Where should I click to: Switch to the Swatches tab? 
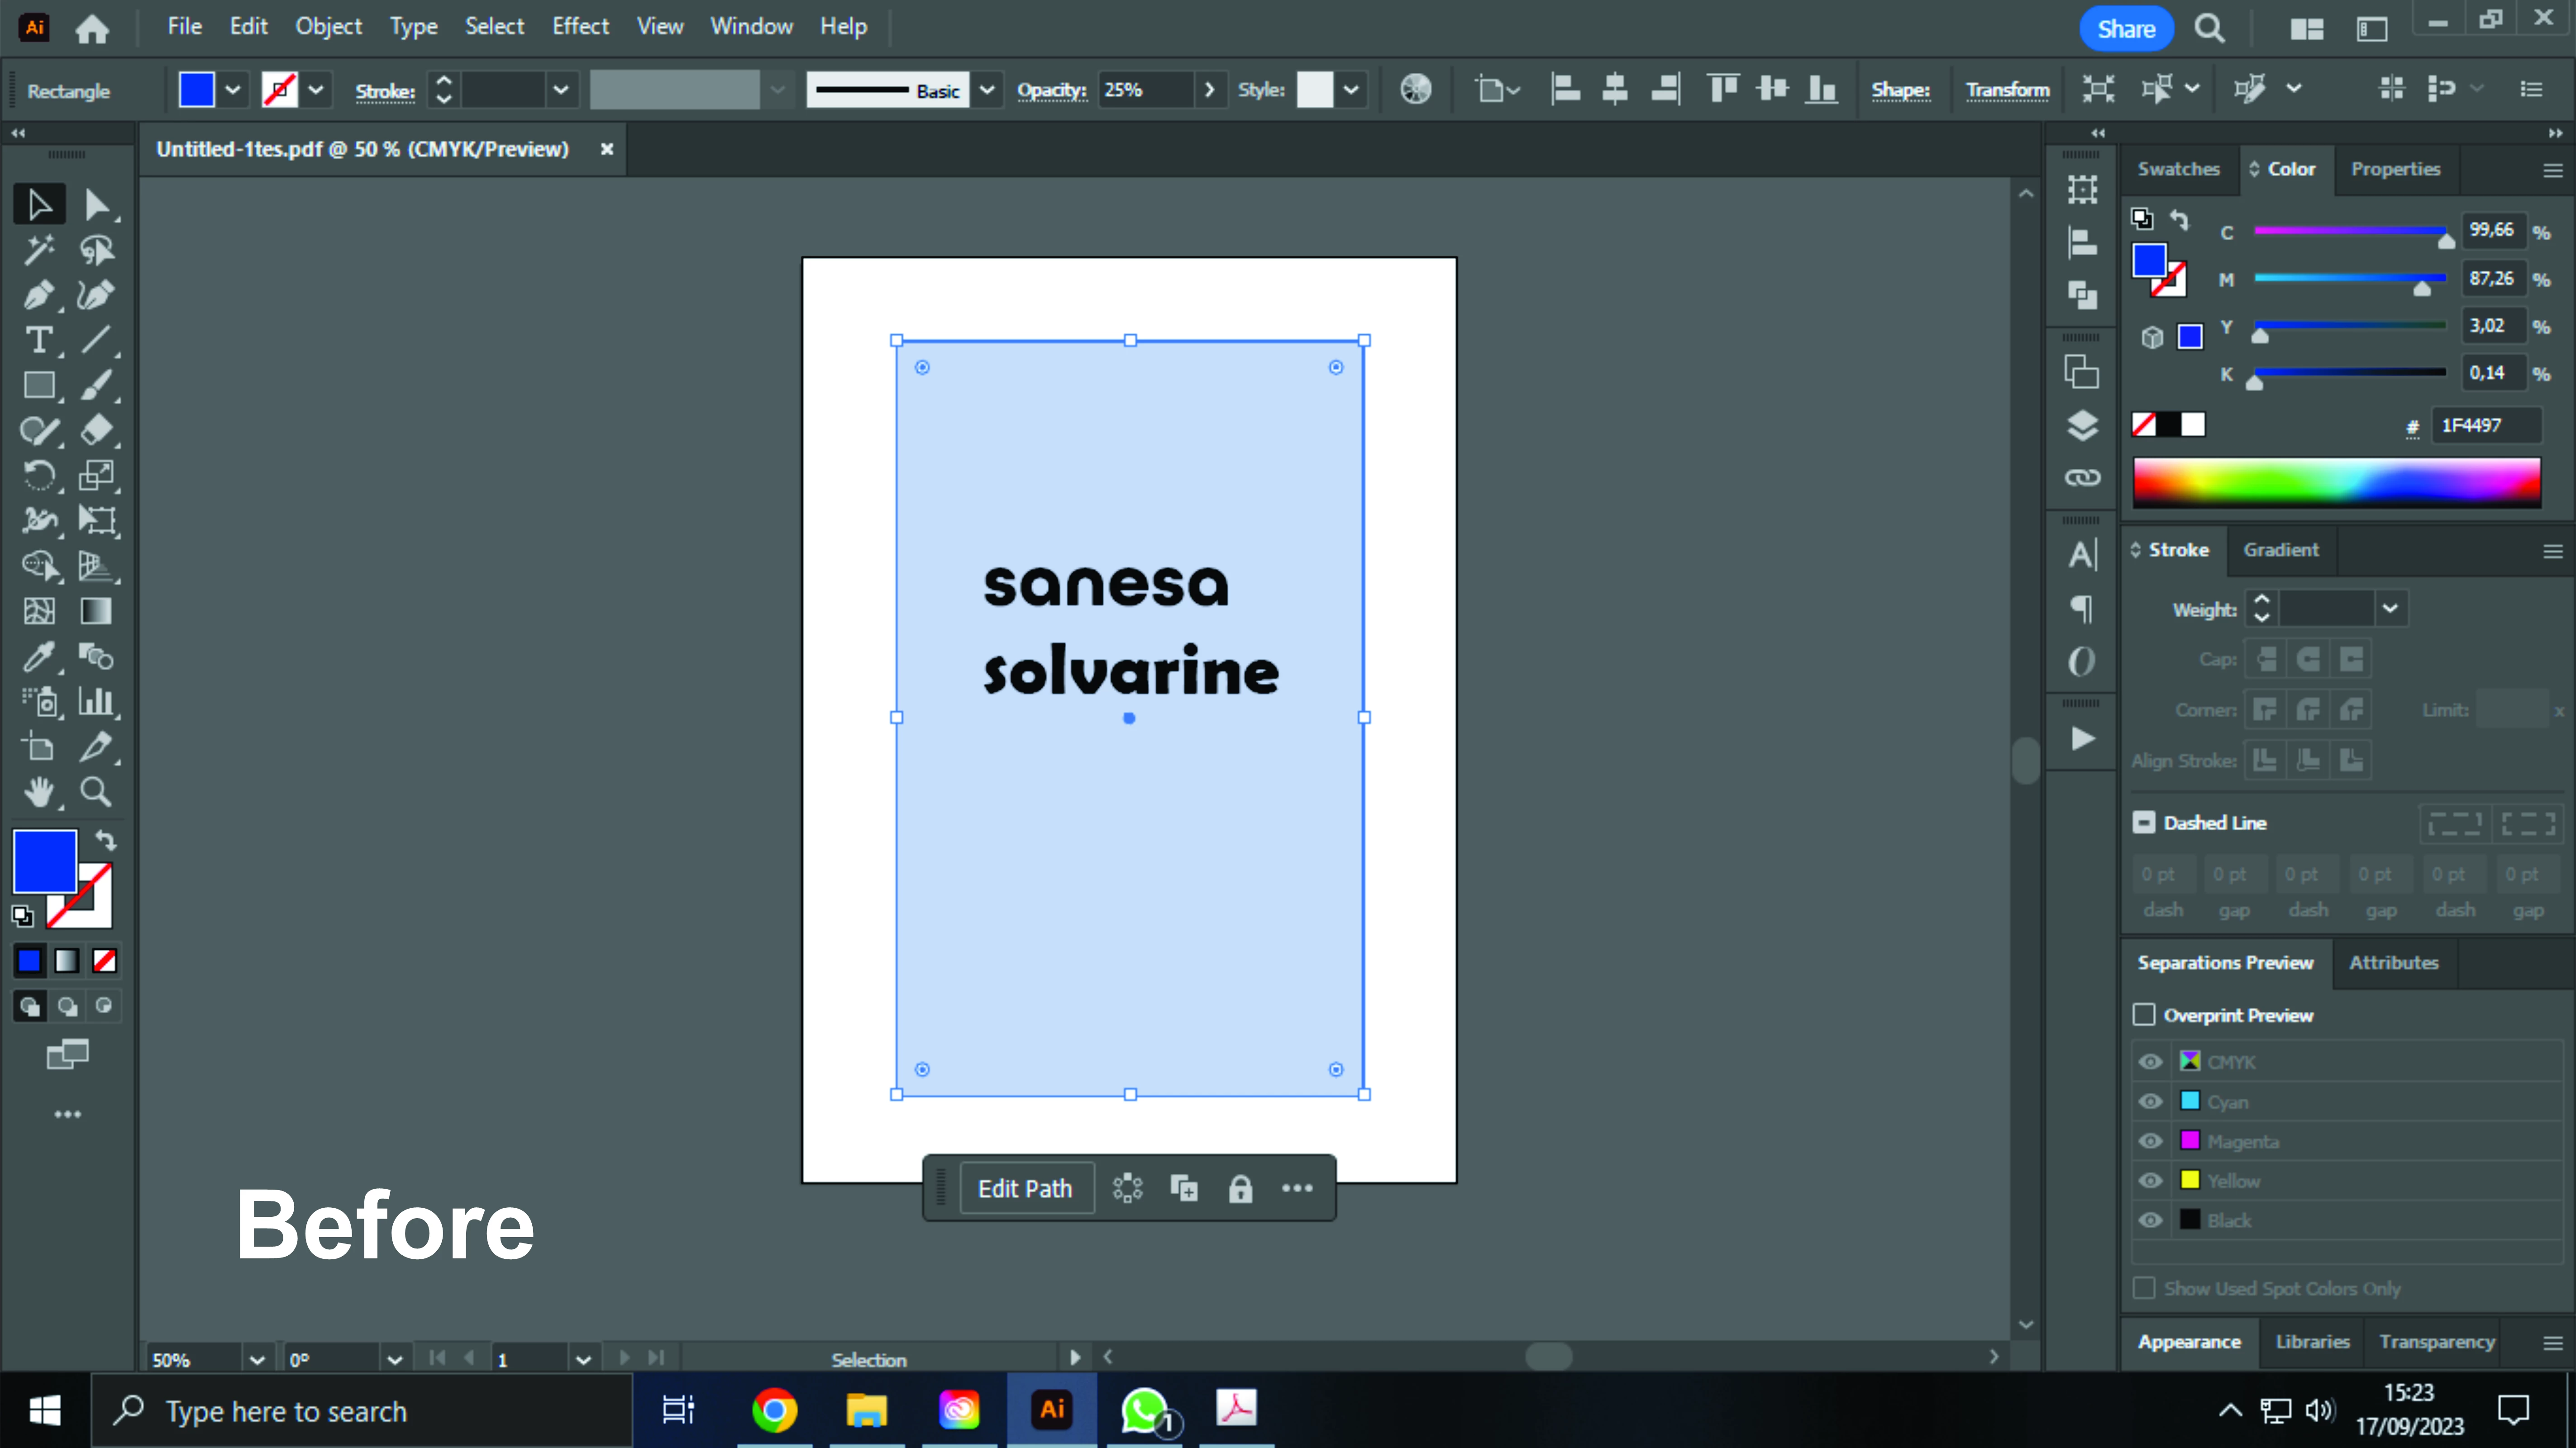(2178, 169)
